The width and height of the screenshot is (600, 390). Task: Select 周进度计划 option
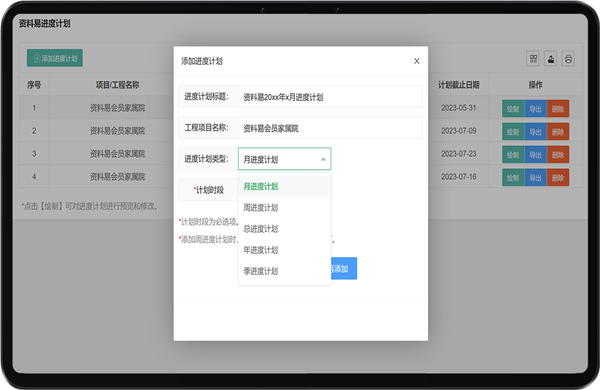(285, 207)
